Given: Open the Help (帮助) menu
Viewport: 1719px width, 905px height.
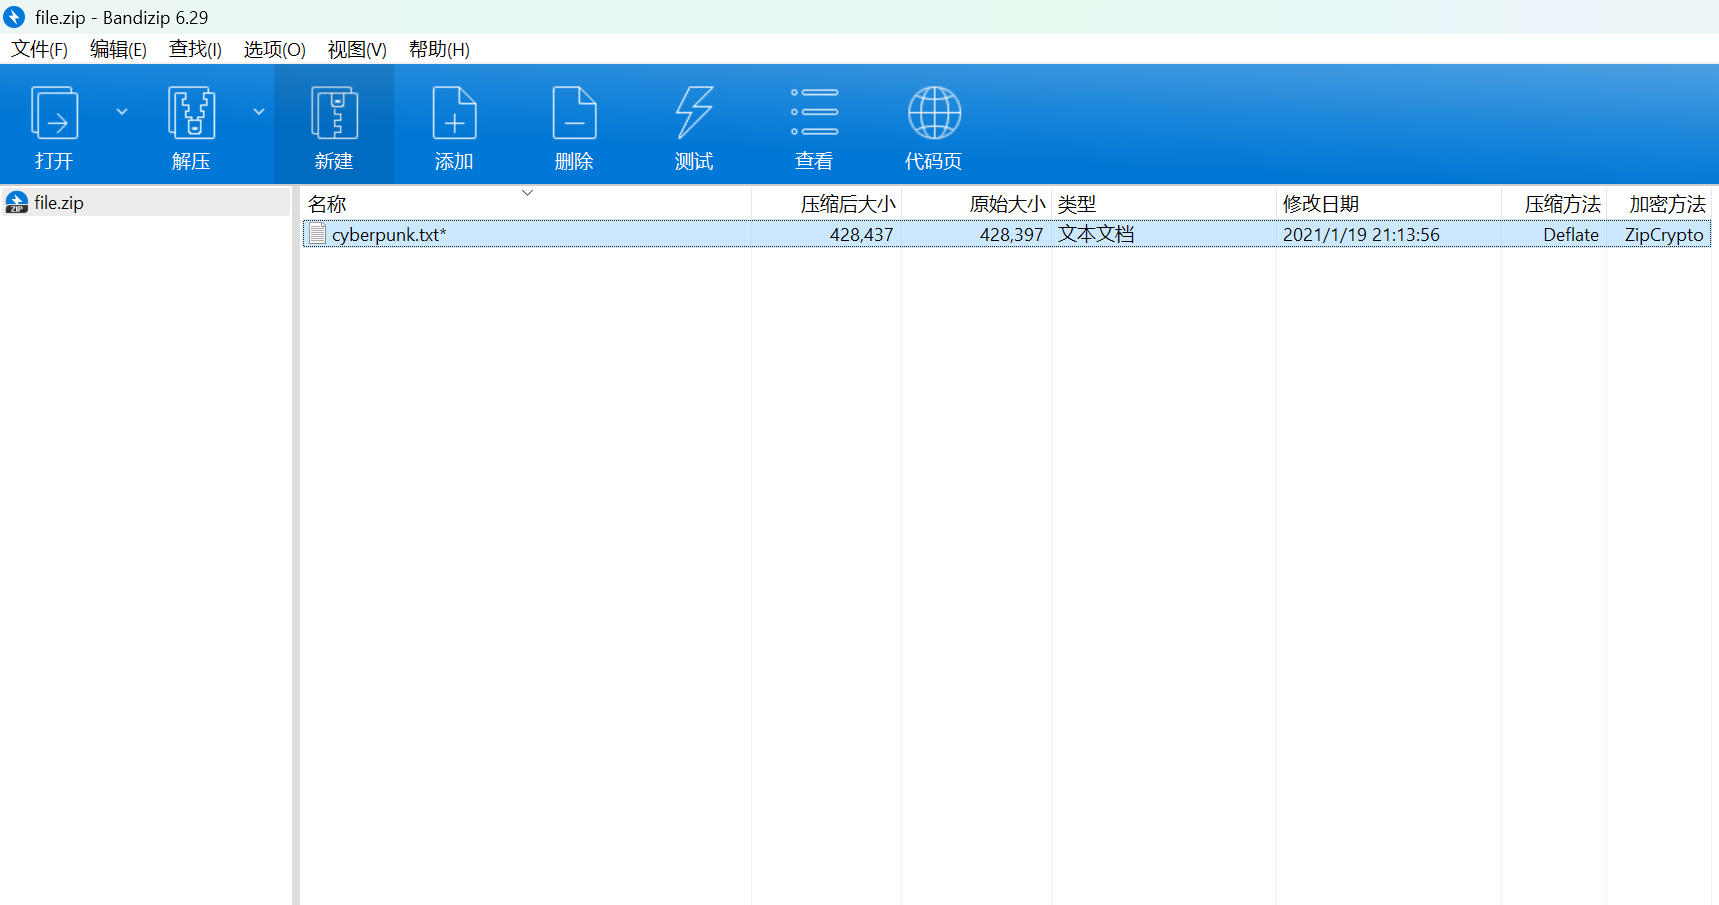Looking at the screenshot, I should pyautogui.click(x=438, y=50).
